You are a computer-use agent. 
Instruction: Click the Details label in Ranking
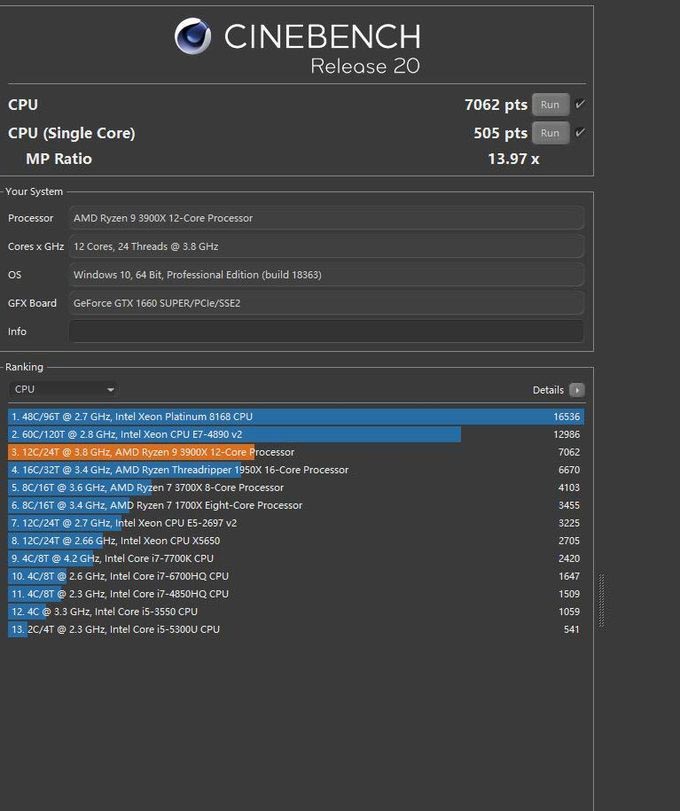tap(548, 390)
